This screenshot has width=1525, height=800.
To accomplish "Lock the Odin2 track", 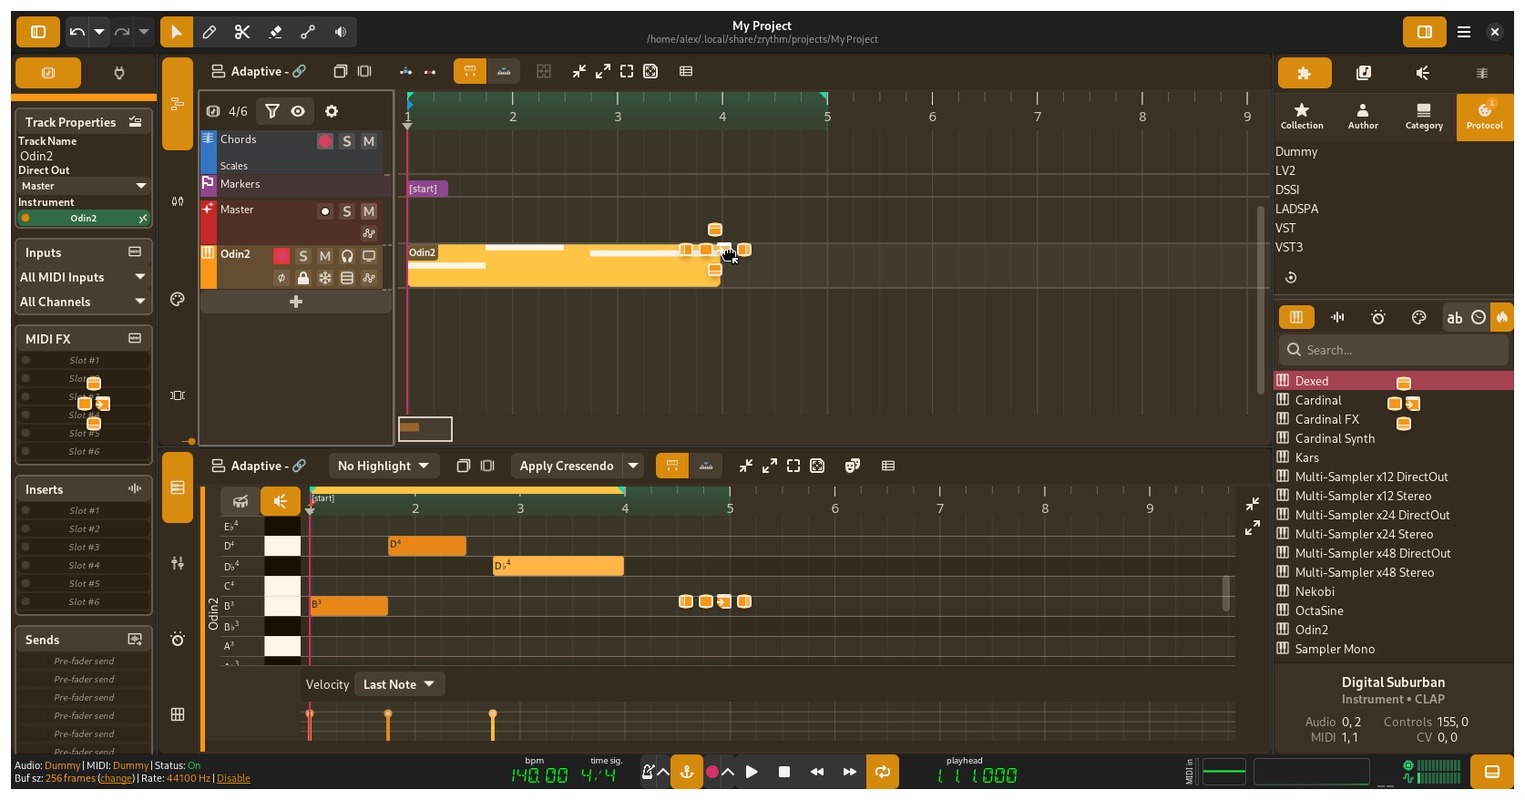I will click(303, 278).
